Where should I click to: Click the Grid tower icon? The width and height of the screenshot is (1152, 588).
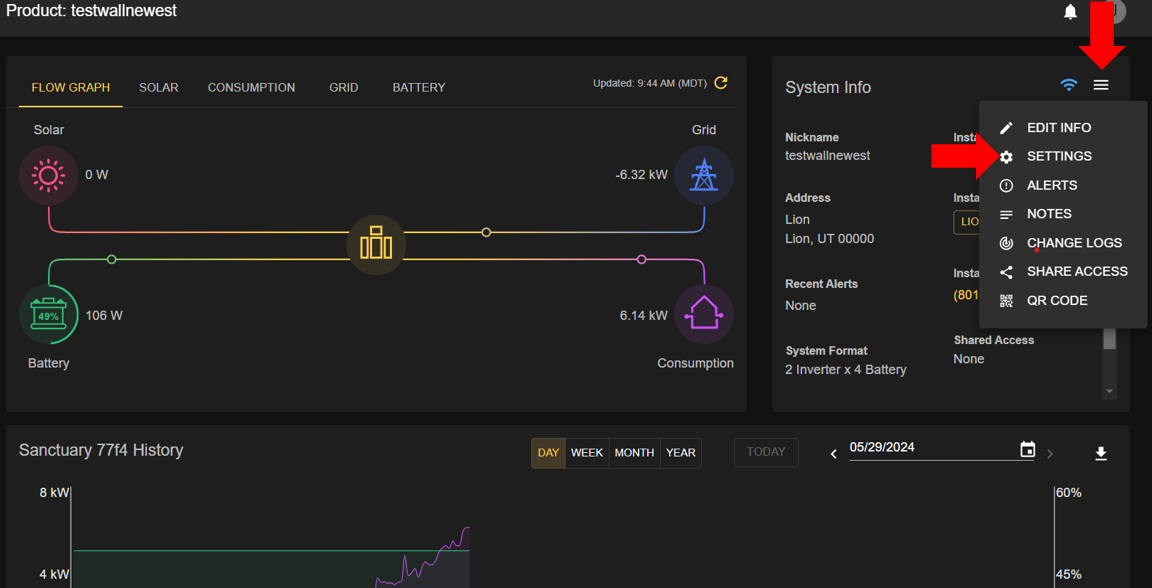[x=704, y=175]
